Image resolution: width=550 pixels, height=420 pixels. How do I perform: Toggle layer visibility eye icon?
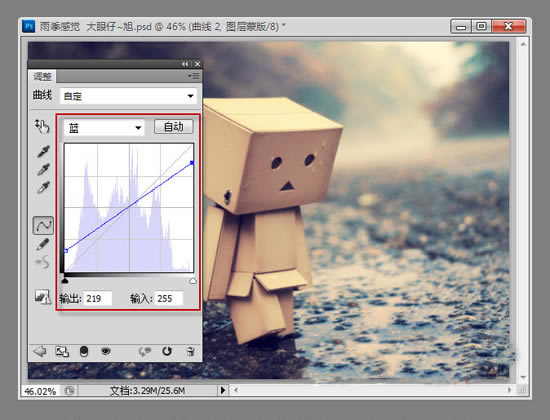click(106, 351)
